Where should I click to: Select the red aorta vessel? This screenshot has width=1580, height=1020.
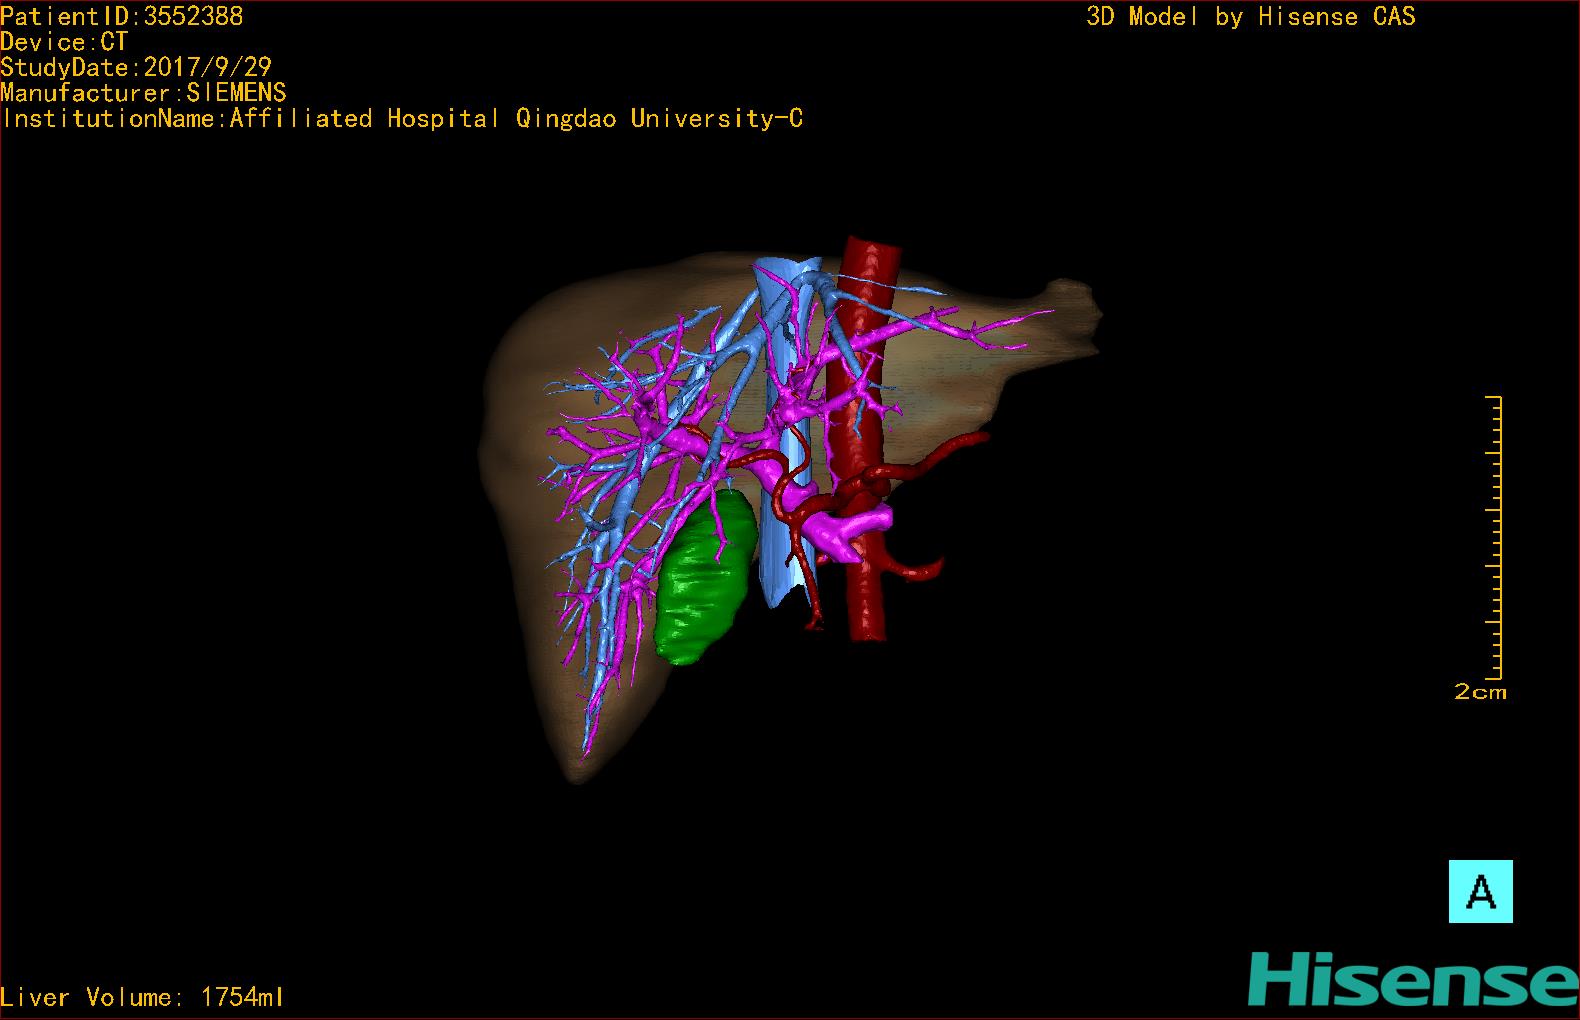868,437
